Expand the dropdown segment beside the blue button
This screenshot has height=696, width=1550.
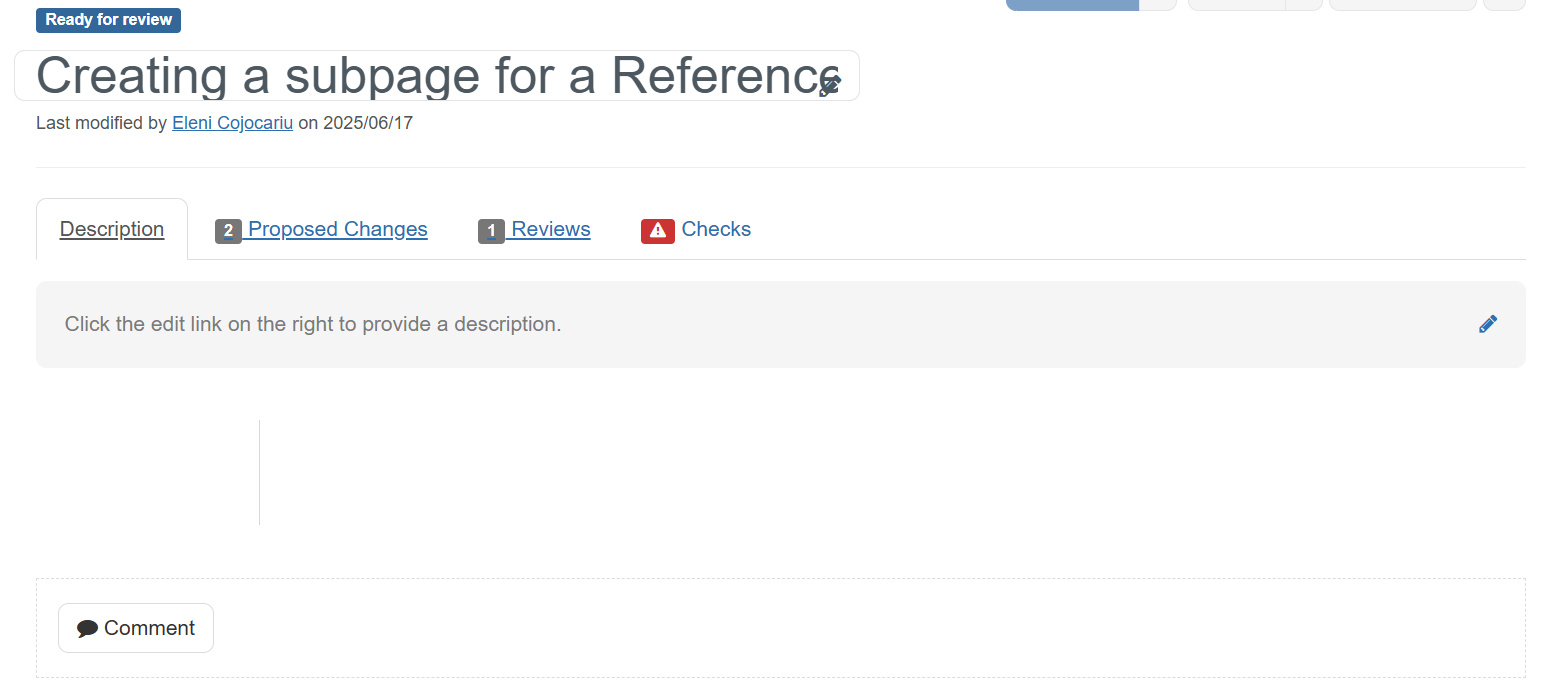click(x=1158, y=5)
